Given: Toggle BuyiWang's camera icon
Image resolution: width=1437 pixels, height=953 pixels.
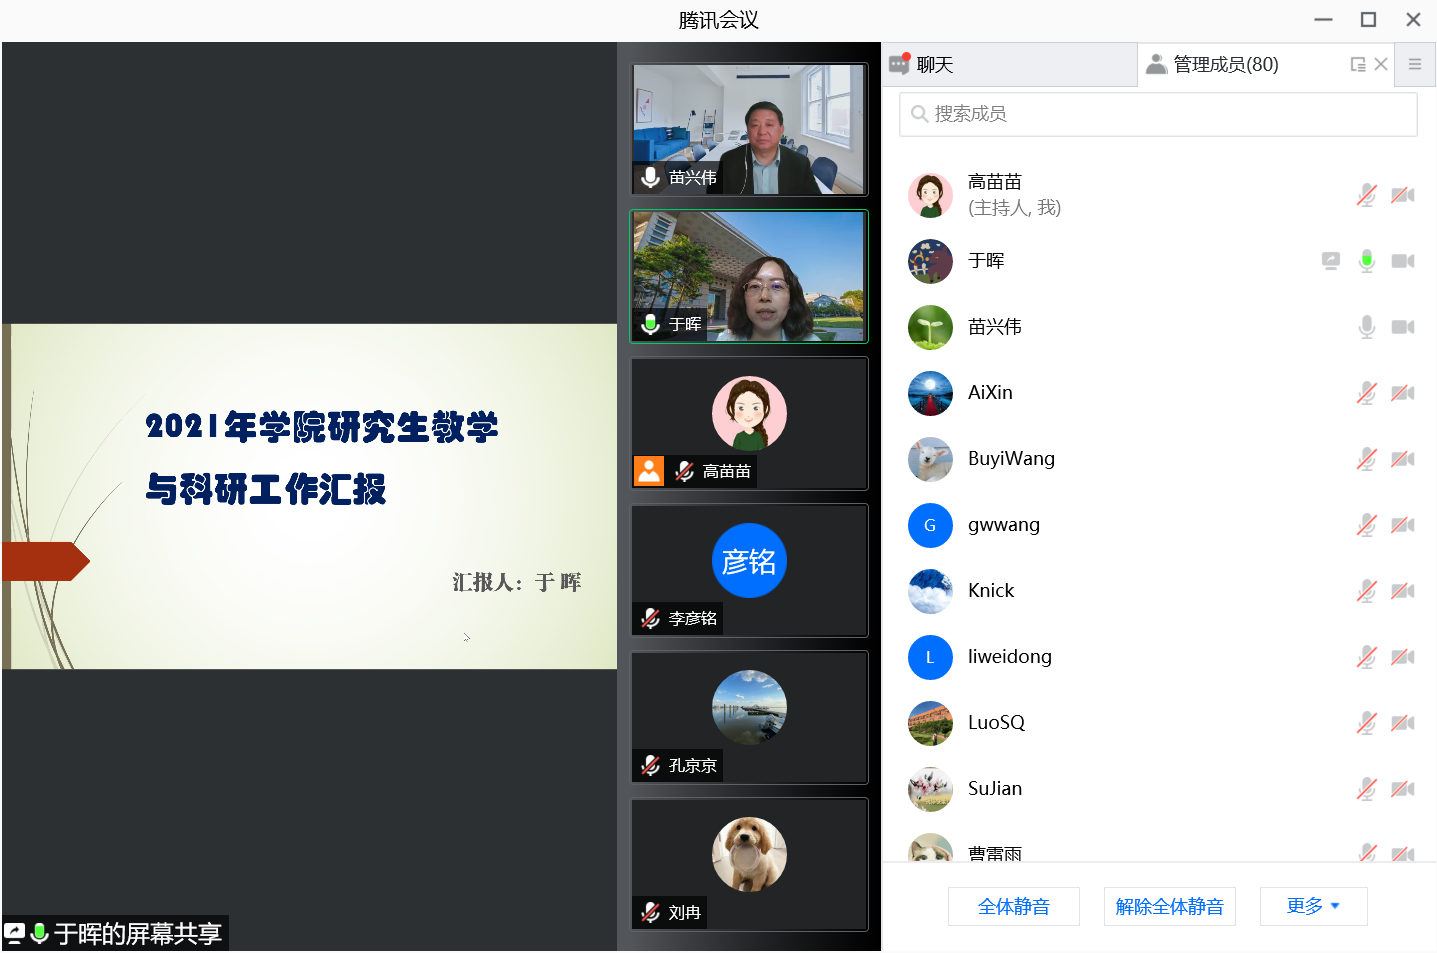Looking at the screenshot, I should (1402, 458).
